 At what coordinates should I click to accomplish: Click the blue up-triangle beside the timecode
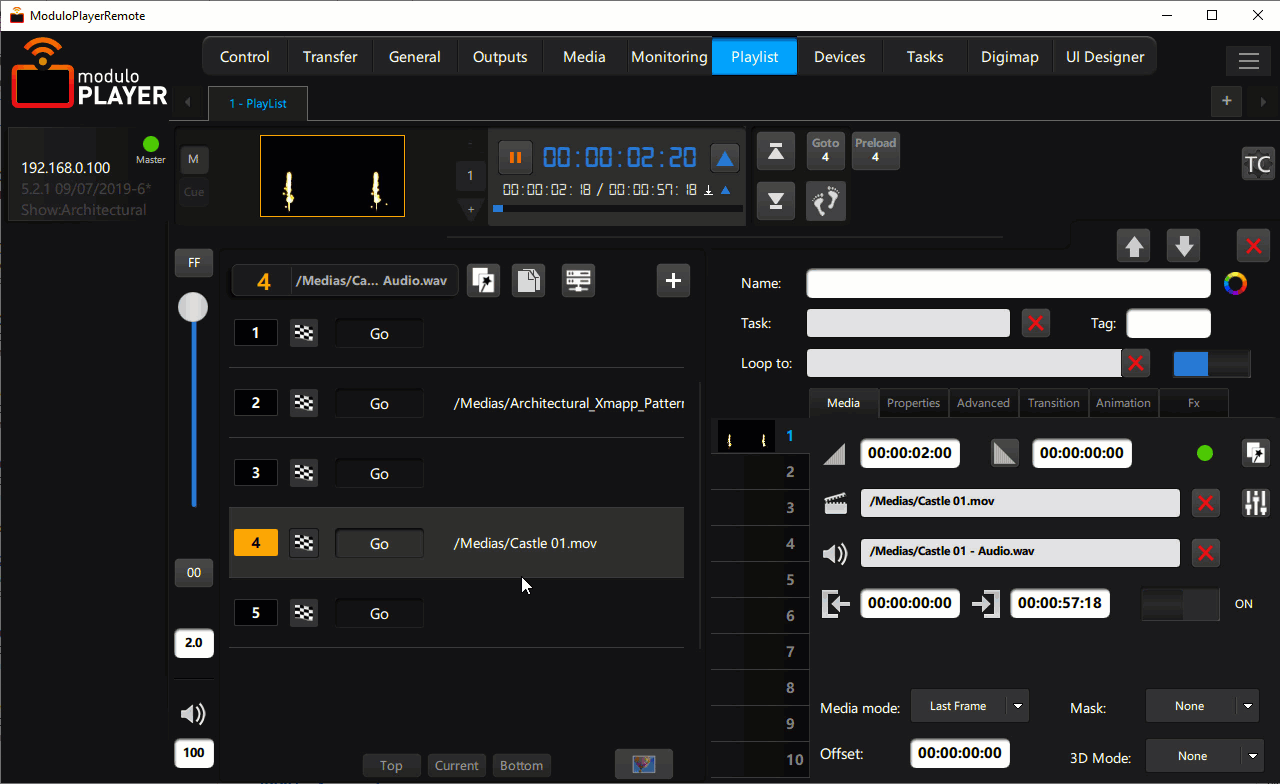pos(725,158)
